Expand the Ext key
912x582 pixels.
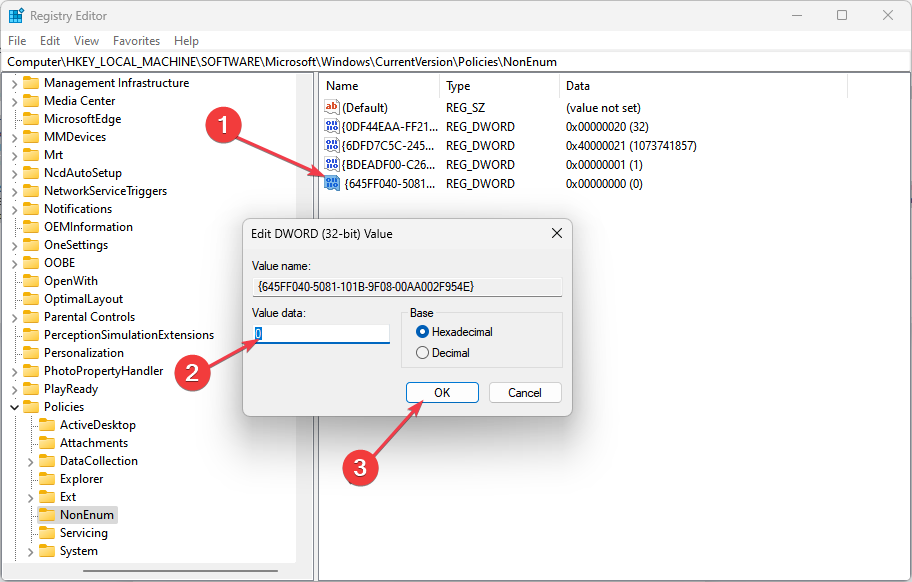pyautogui.click(x=30, y=498)
